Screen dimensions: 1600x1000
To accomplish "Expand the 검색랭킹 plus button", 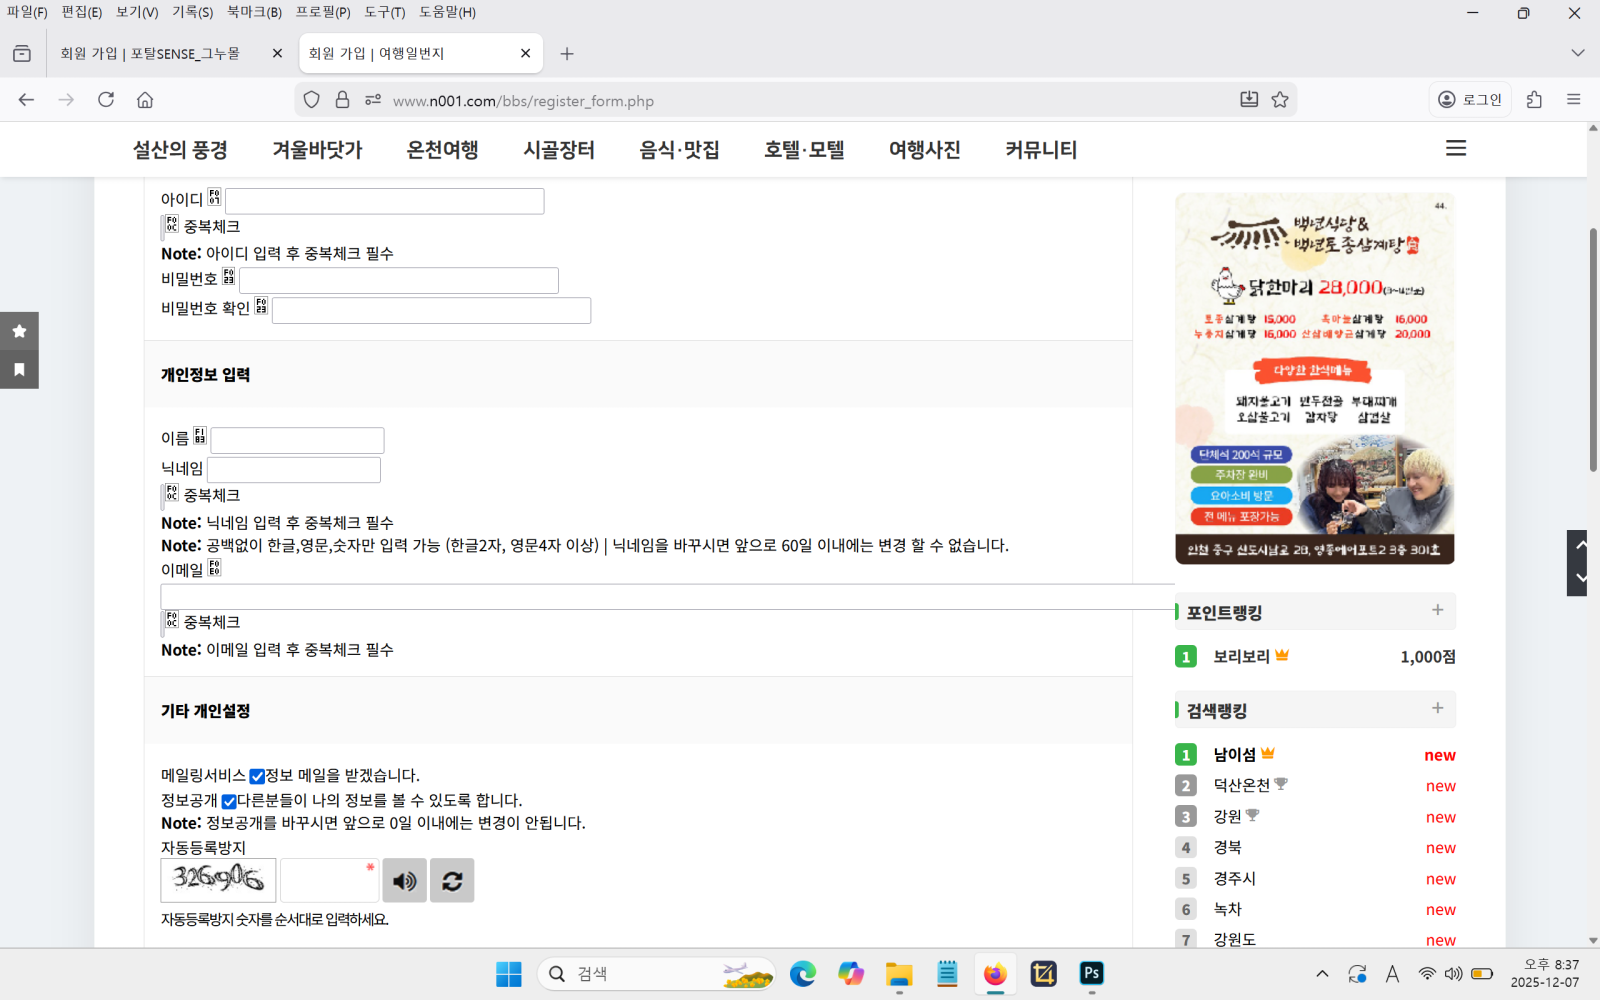I will [x=1437, y=708].
